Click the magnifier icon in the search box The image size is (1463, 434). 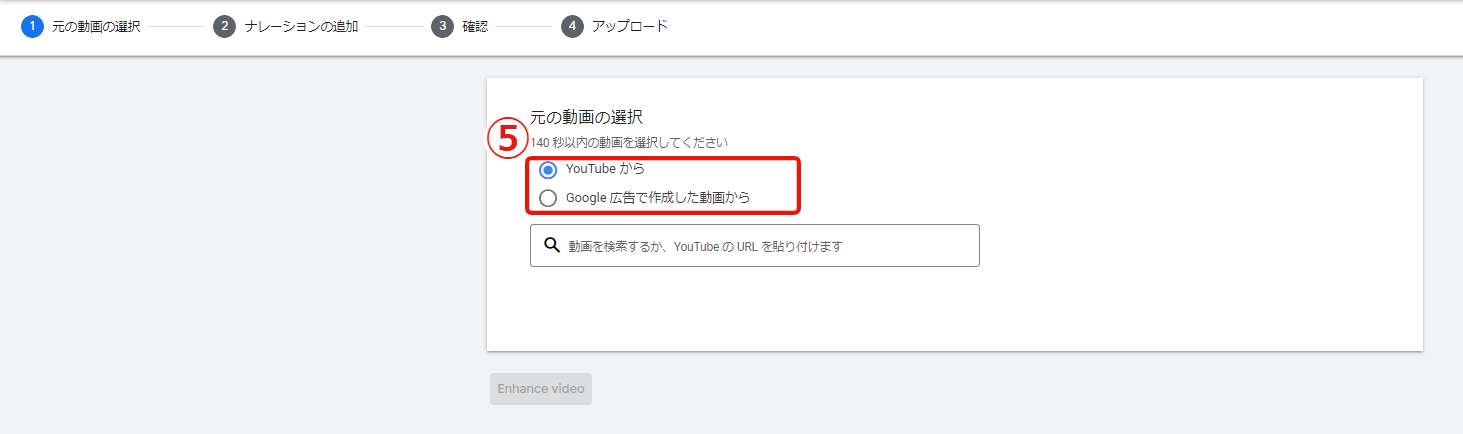tap(551, 245)
